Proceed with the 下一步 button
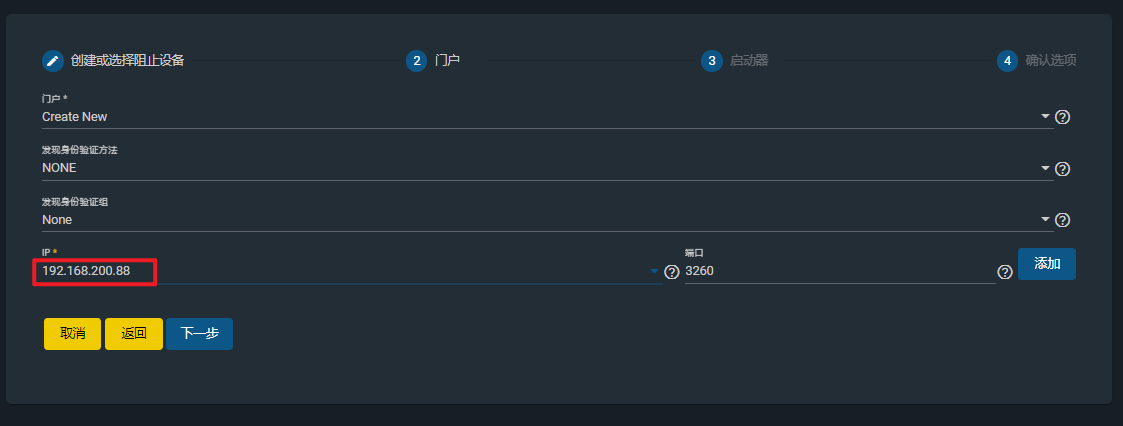1123x426 pixels. point(199,334)
